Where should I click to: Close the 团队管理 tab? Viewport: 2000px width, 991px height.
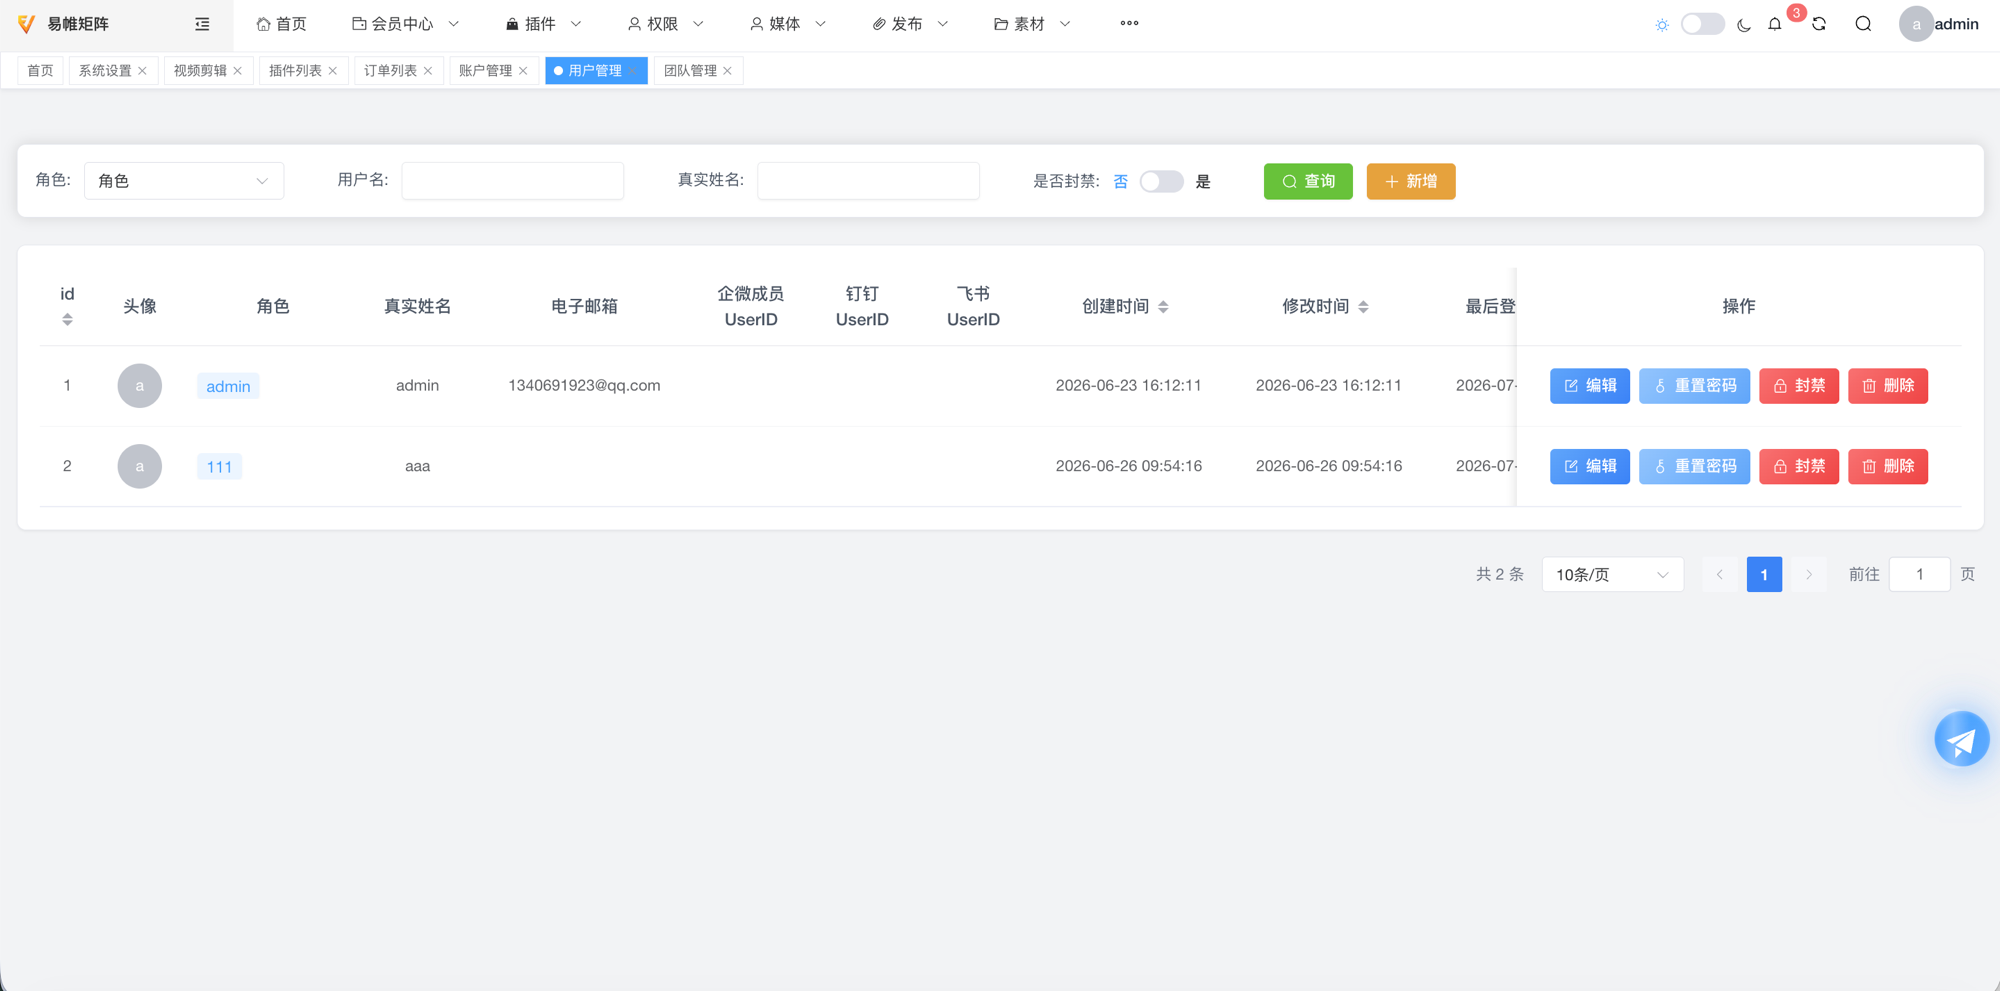(727, 71)
